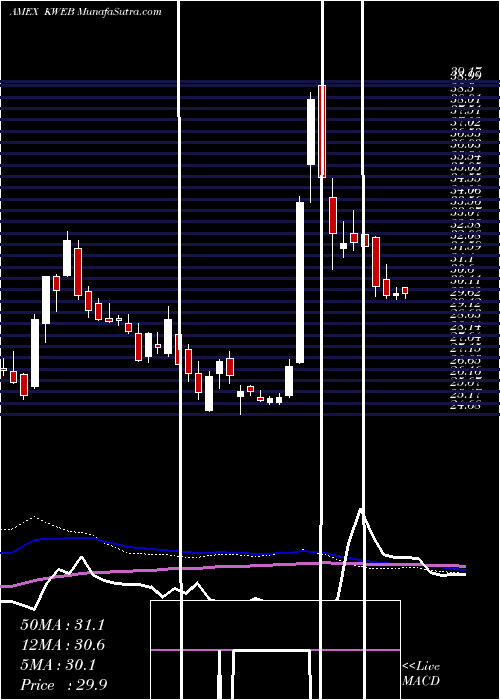This screenshot has height=700, width=500.
Task: Click the 29.62 price axis label
Action: pos(465,293)
